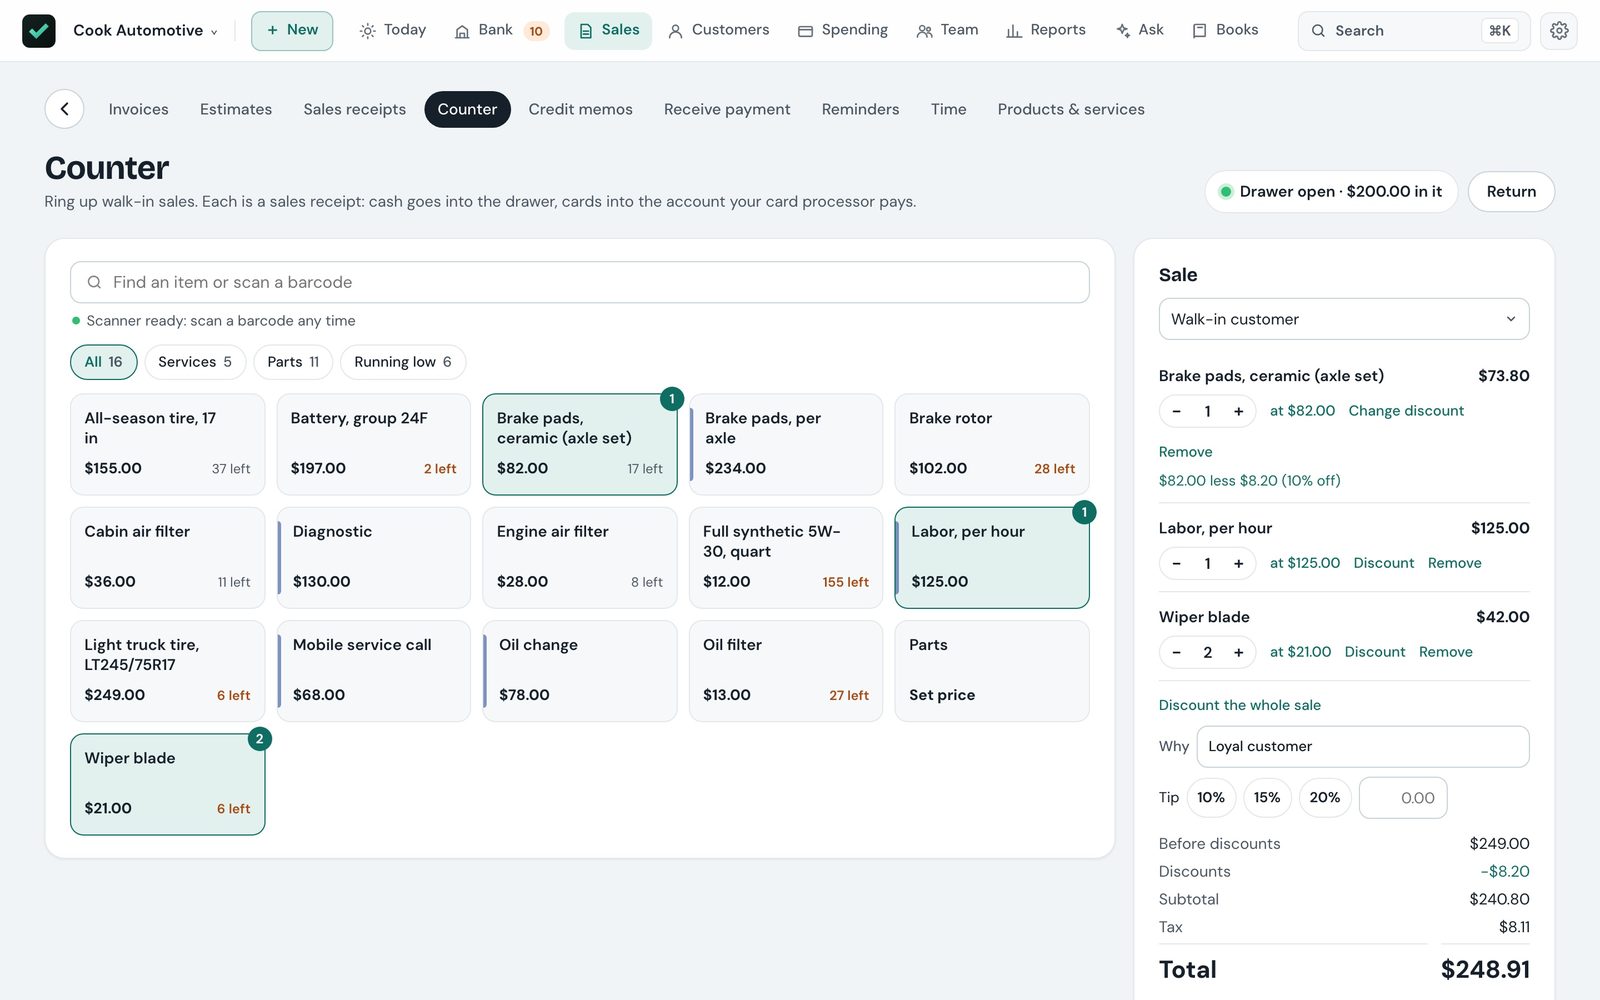Click the Cook Automotive checkmark logo
Viewport: 1600px width, 1000px height.
pos(39,31)
